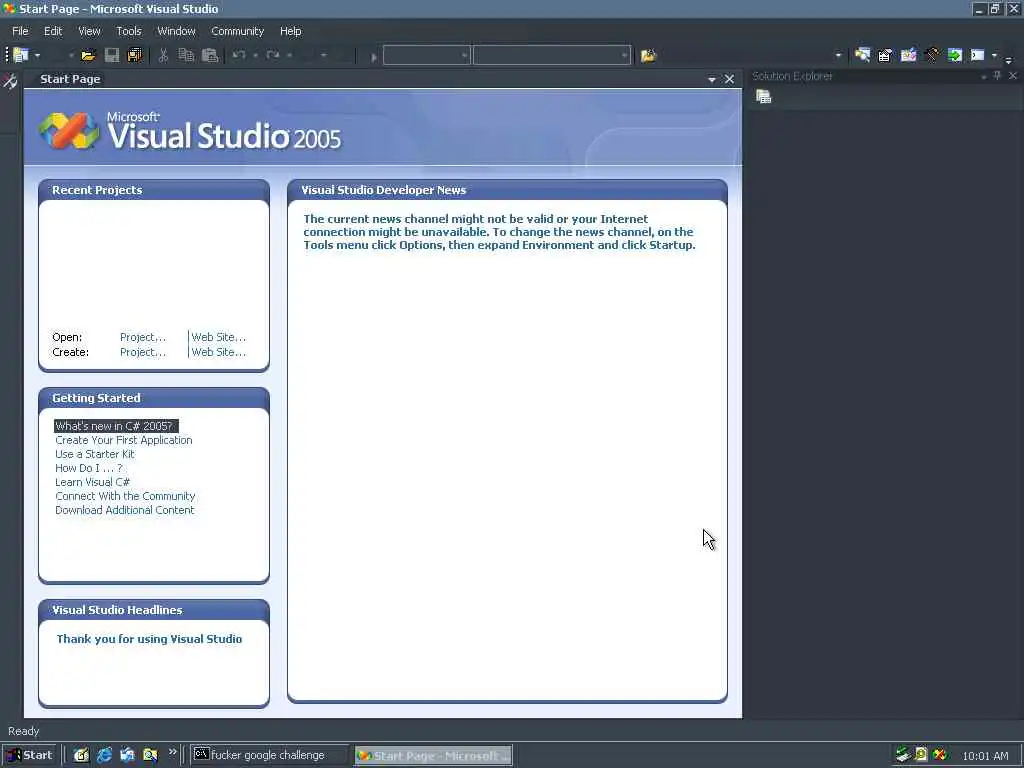Click Start Page Microsoft taskbar button
The height and width of the screenshot is (768, 1024).
tap(434, 756)
